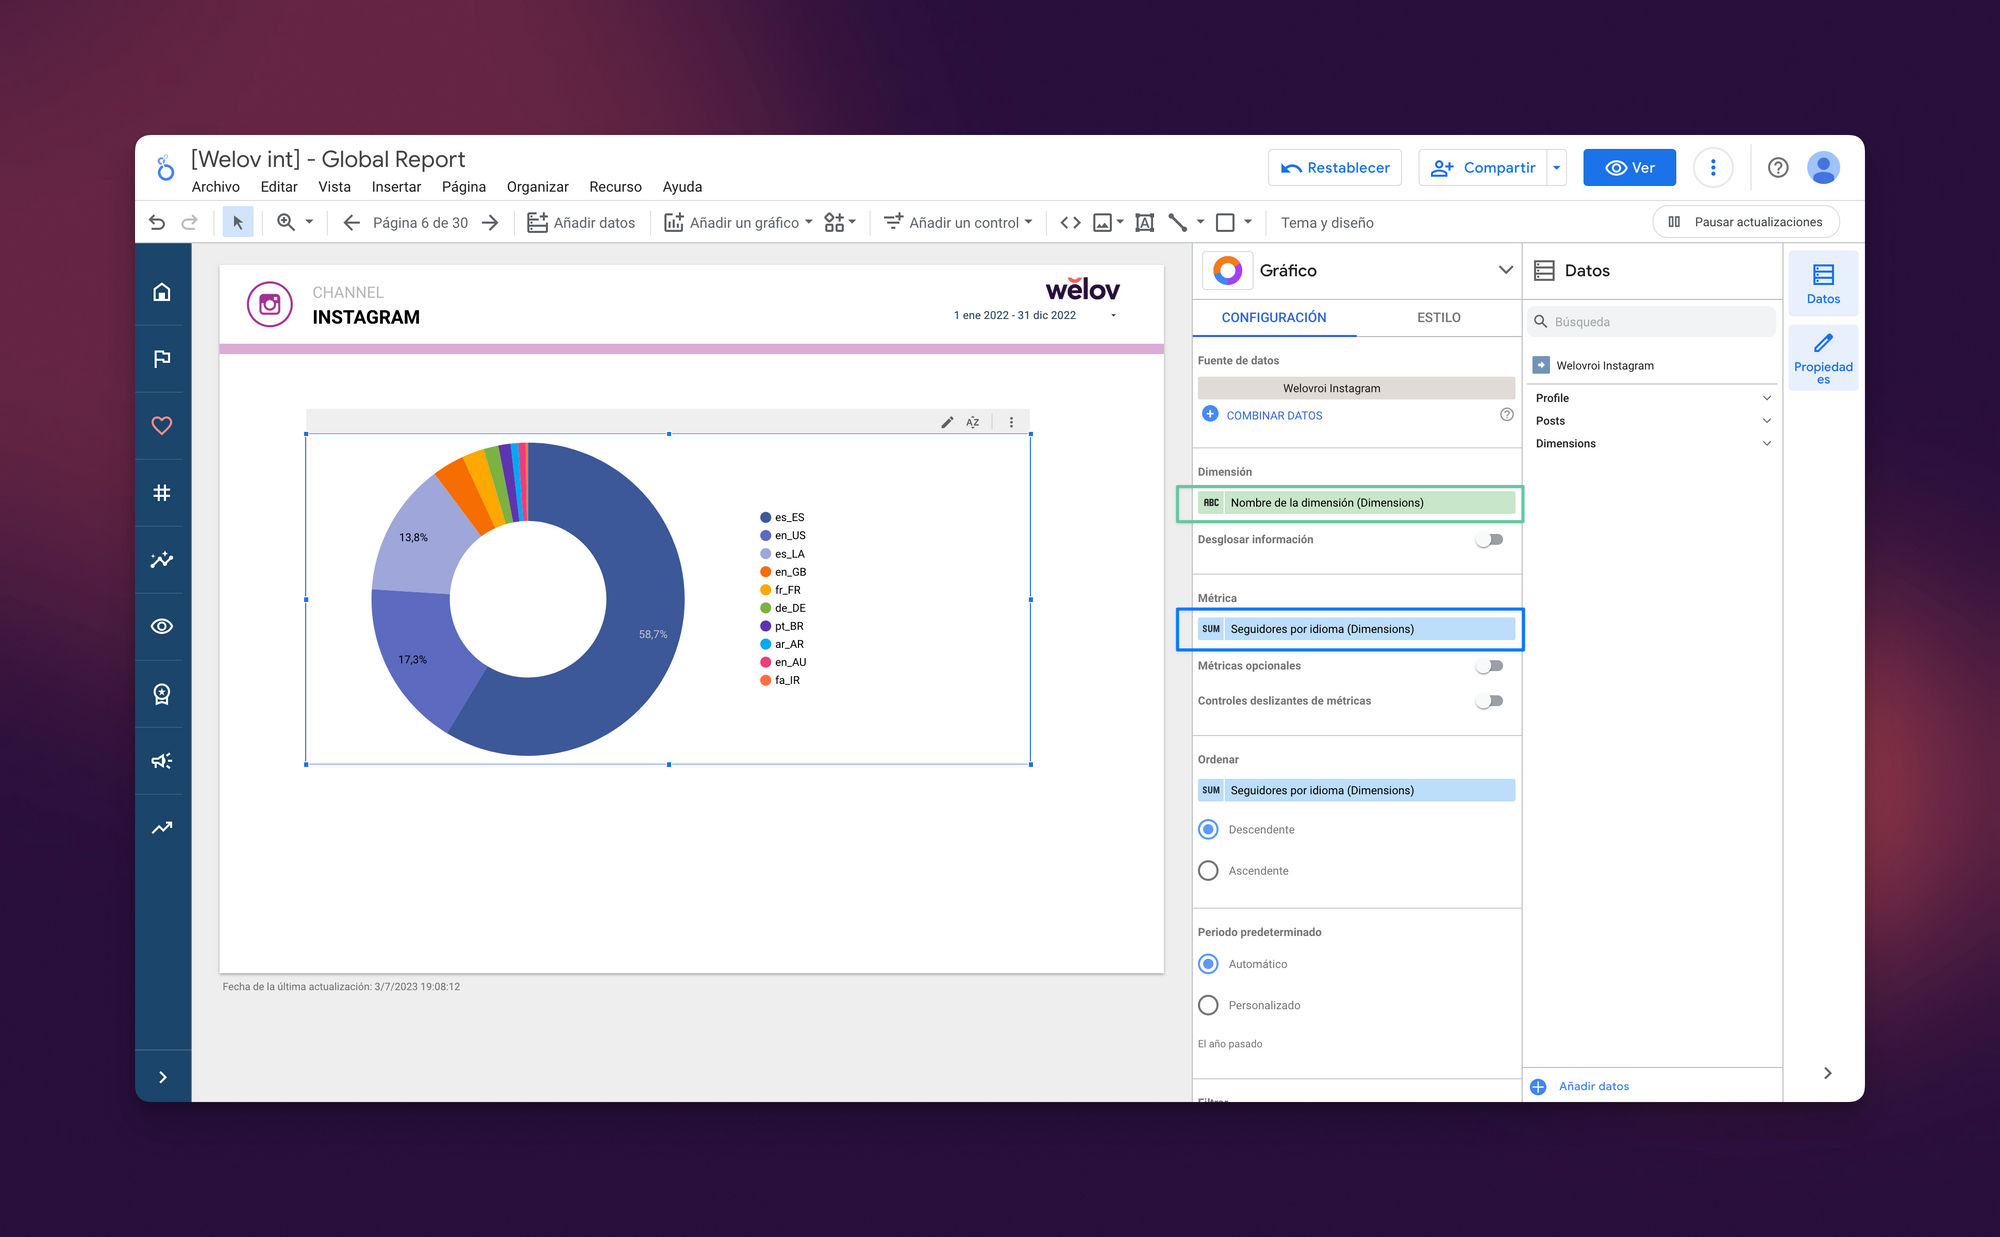Select the Ascendente radio button
This screenshot has height=1237, width=2000.
[1208, 871]
